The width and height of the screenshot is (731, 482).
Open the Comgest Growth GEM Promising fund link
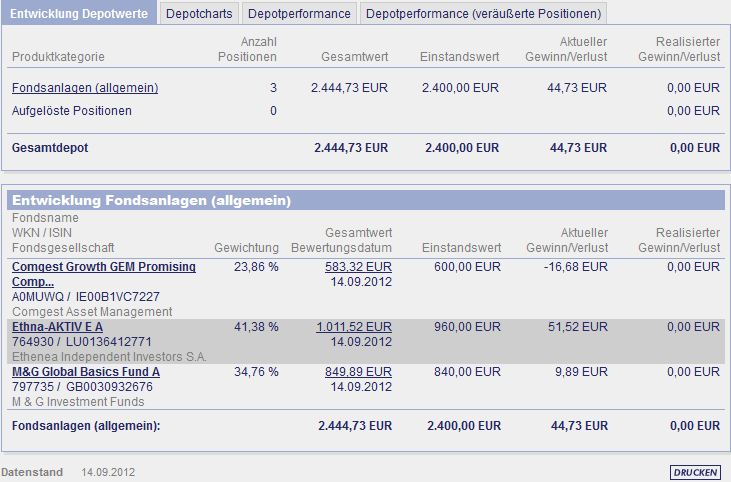pos(103,267)
